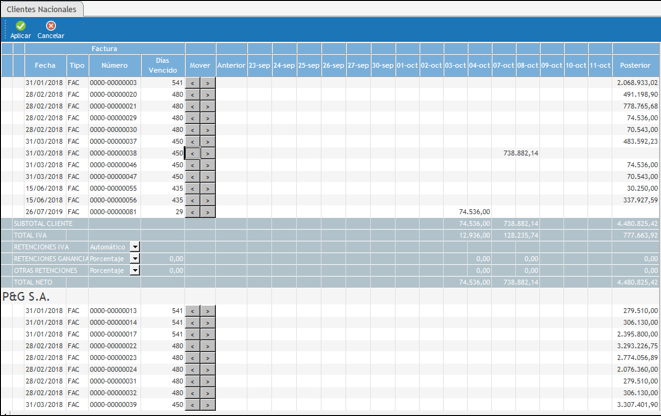Move invoice 0000-00000003 left with arrow
661x416 pixels.
point(193,82)
